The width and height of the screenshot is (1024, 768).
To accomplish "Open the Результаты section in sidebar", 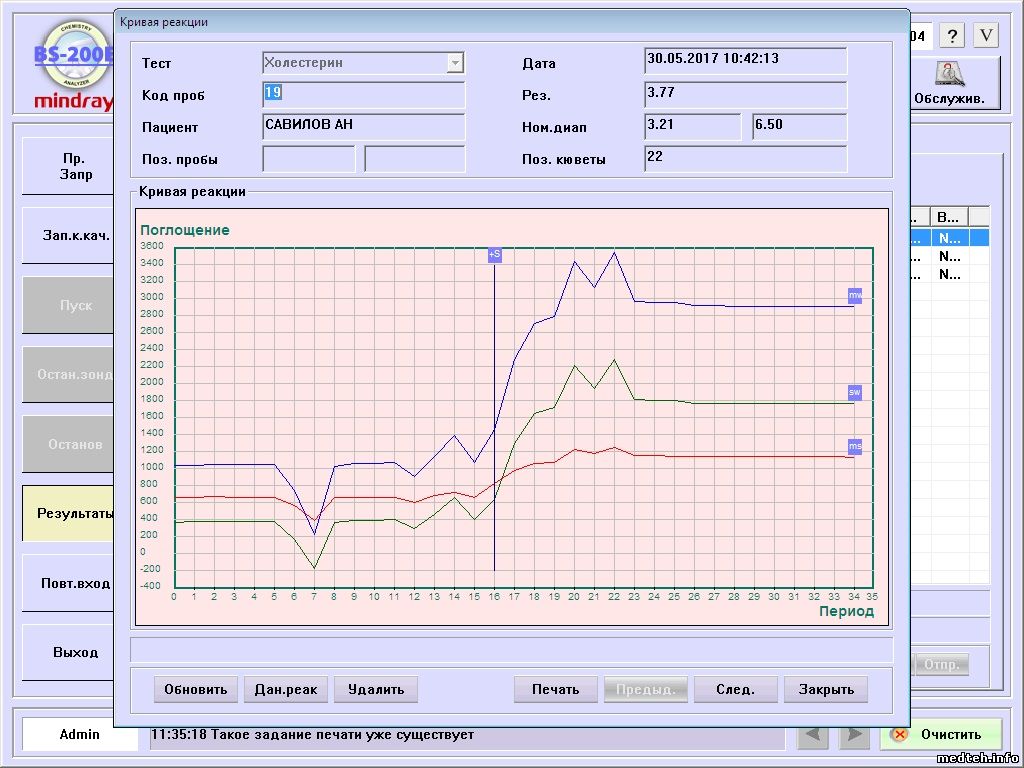I will tap(68, 514).
